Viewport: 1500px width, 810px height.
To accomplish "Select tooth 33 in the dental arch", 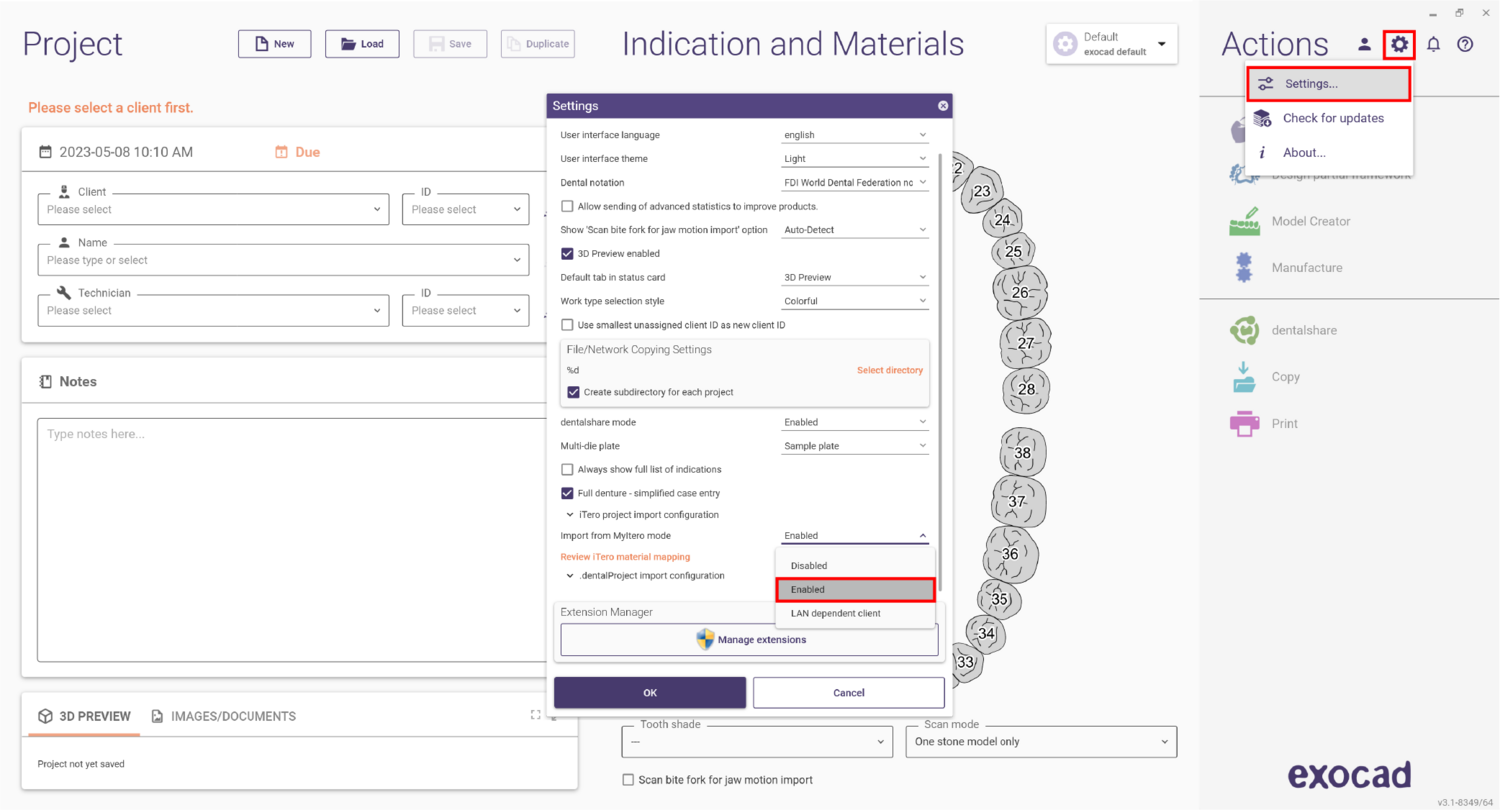I will click(x=965, y=661).
